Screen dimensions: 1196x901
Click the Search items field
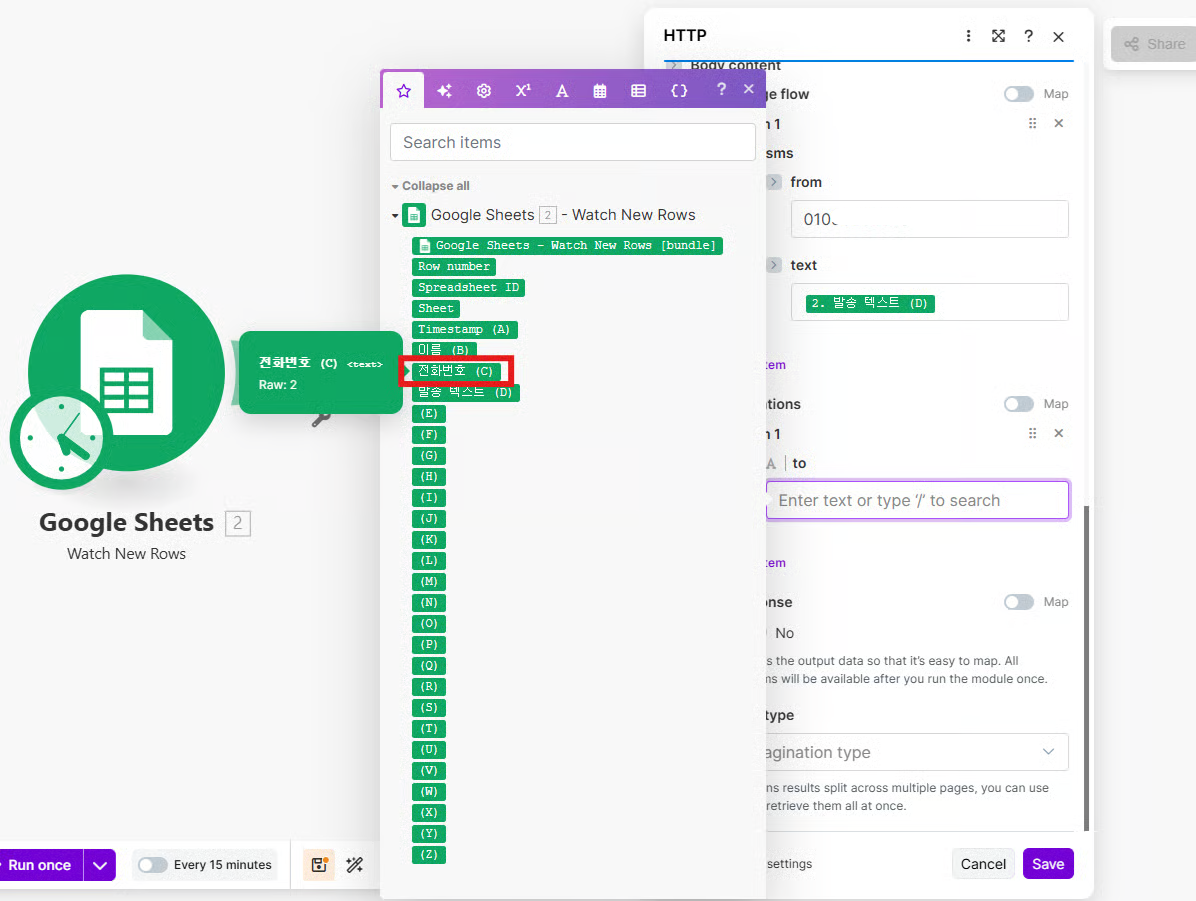[572, 142]
